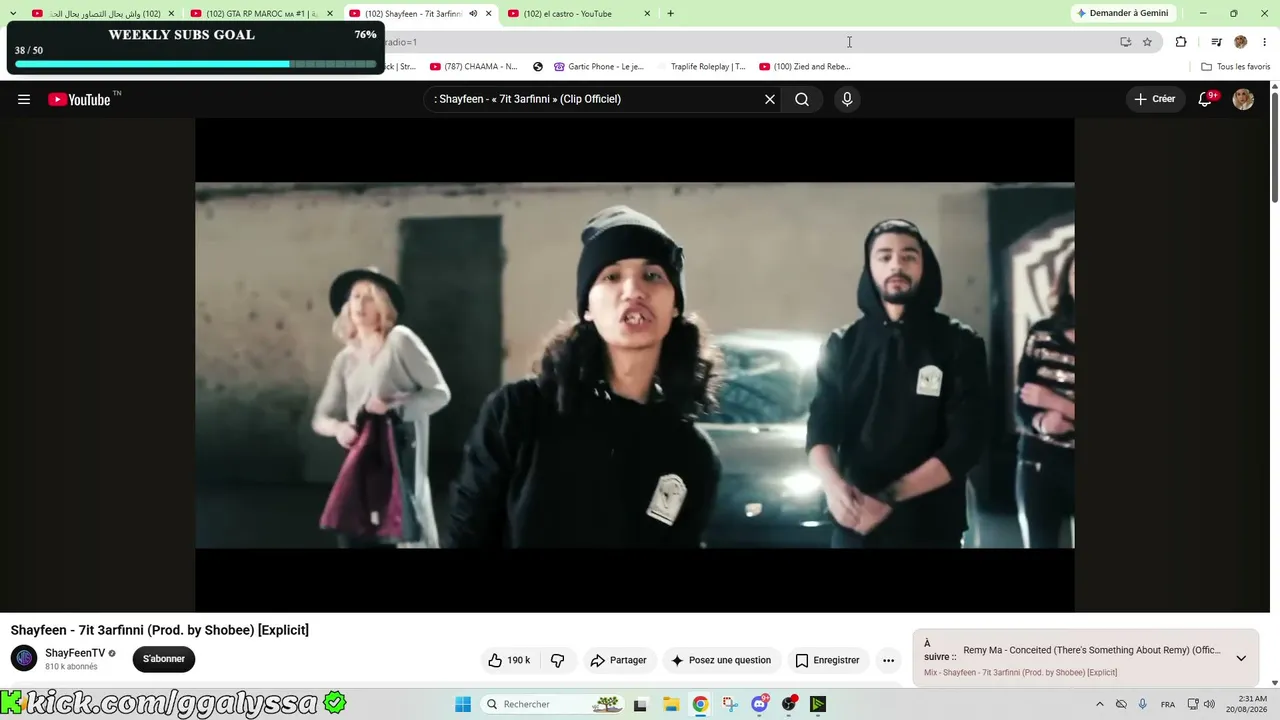The width and height of the screenshot is (1280, 720).
Task: Clear the YouTube search query
Action: tap(770, 99)
